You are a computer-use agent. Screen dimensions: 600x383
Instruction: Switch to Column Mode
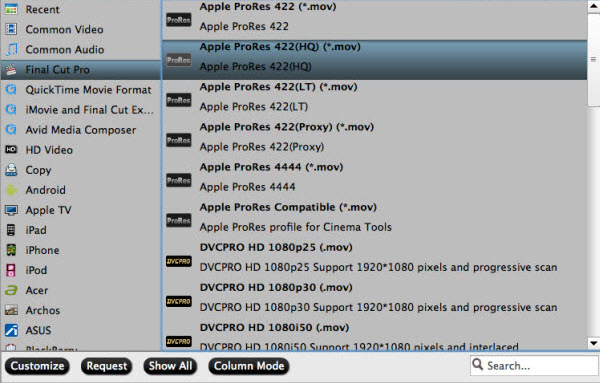point(249,366)
